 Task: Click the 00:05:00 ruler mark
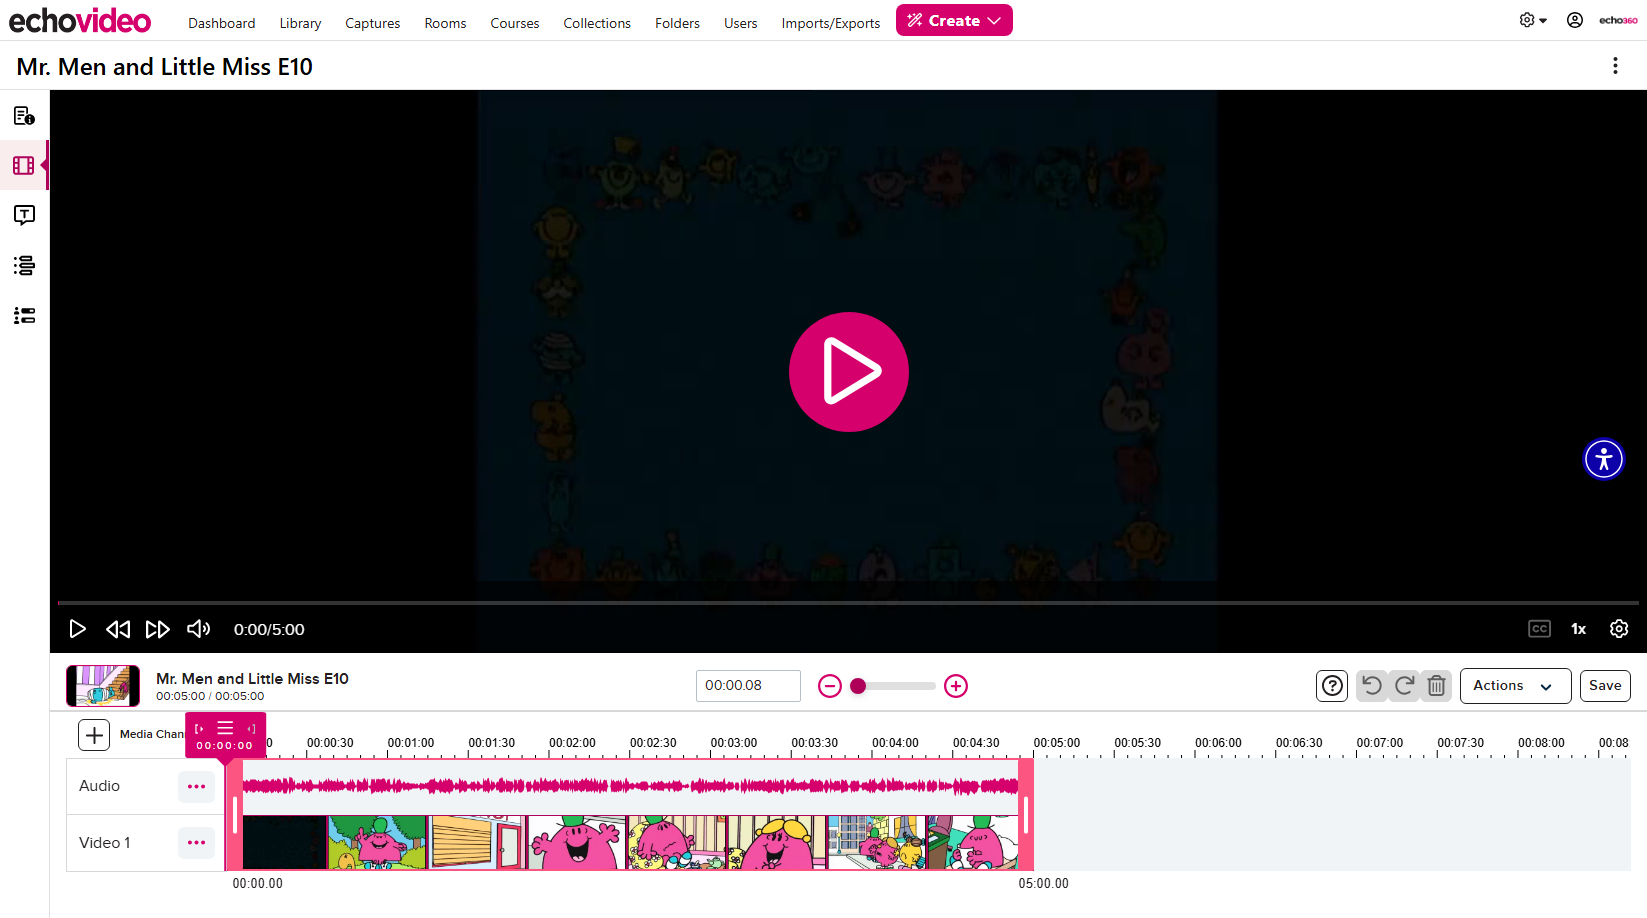[x=1057, y=743]
